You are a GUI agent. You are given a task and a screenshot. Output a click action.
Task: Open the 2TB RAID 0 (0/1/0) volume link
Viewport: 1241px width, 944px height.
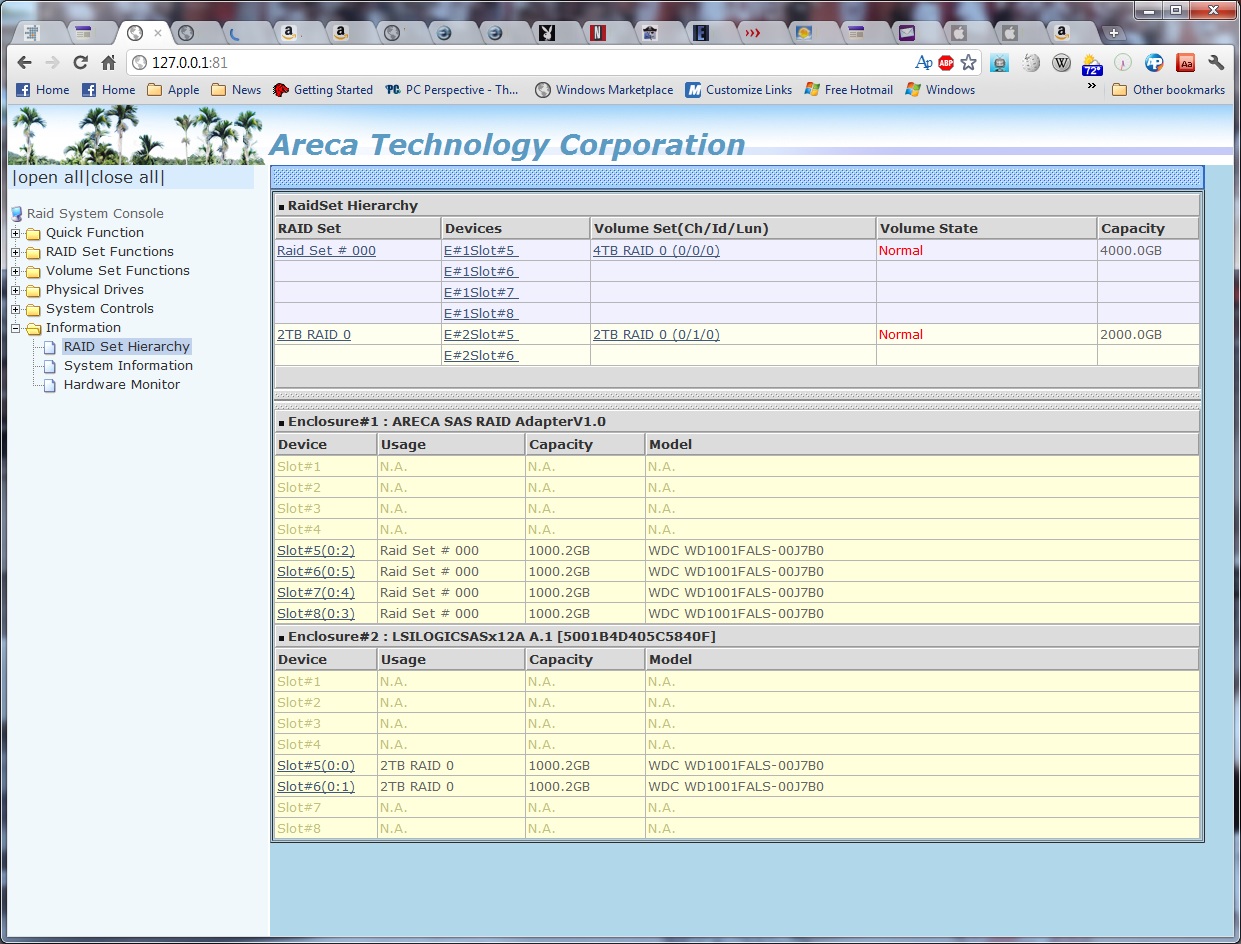click(x=656, y=335)
